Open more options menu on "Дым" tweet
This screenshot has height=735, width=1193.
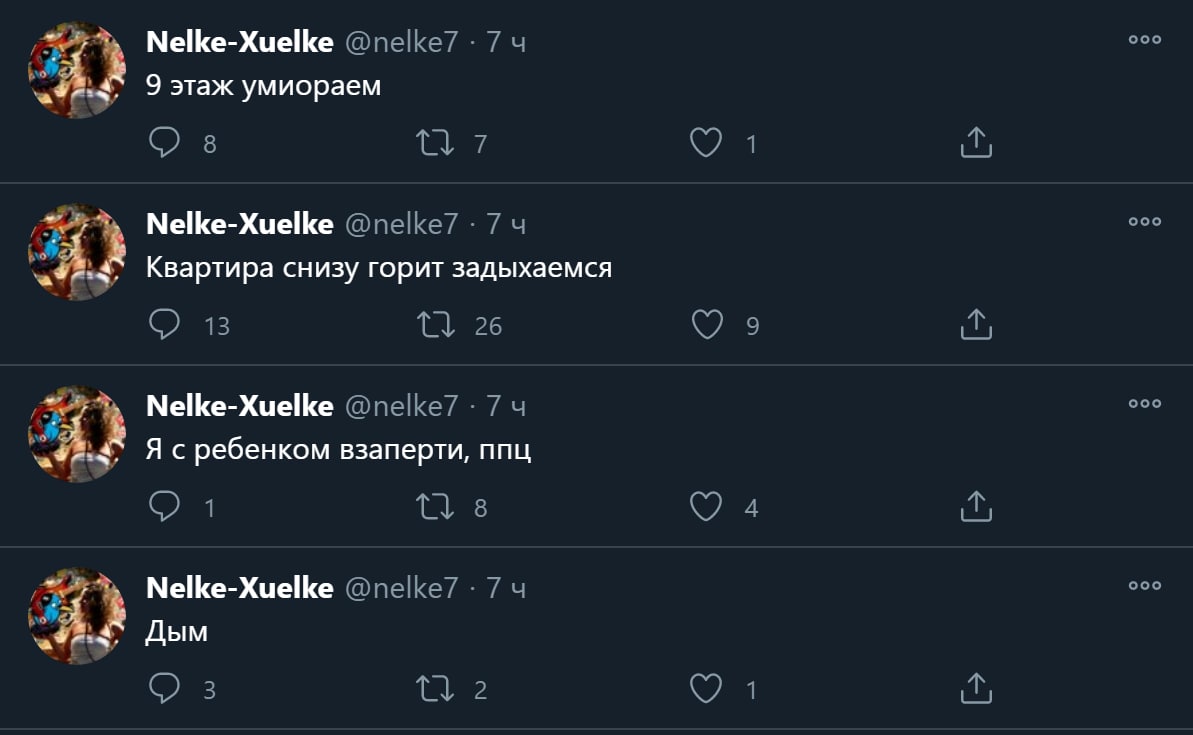(x=1144, y=586)
